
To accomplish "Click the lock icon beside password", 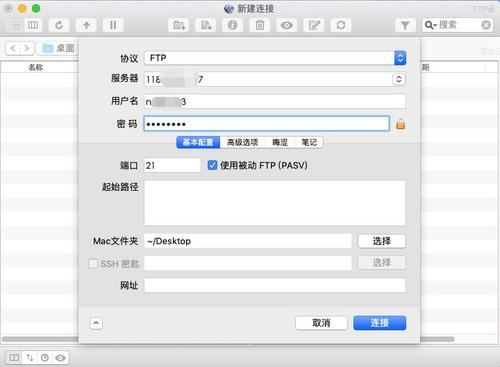I will coord(401,124).
